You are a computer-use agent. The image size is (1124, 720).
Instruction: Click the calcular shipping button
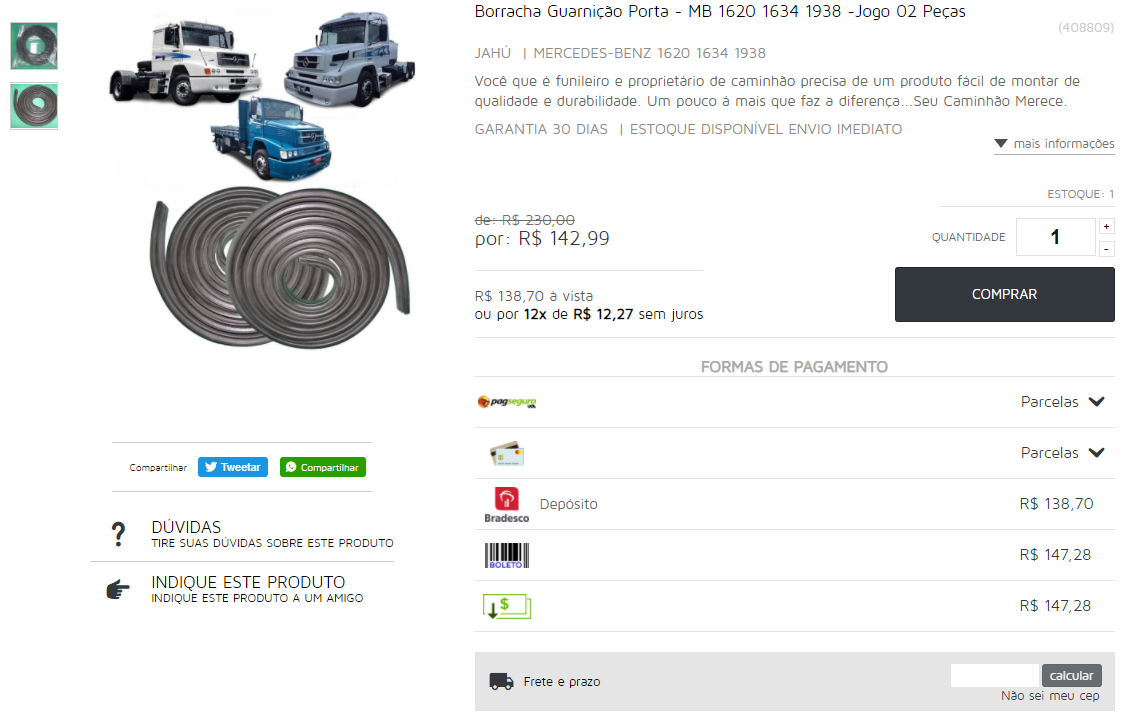point(1072,676)
